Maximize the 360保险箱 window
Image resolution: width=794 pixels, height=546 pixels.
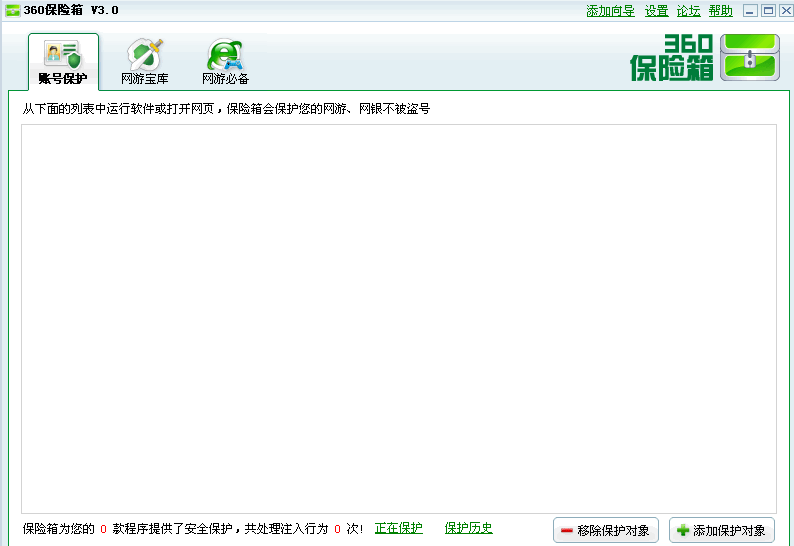(x=768, y=11)
